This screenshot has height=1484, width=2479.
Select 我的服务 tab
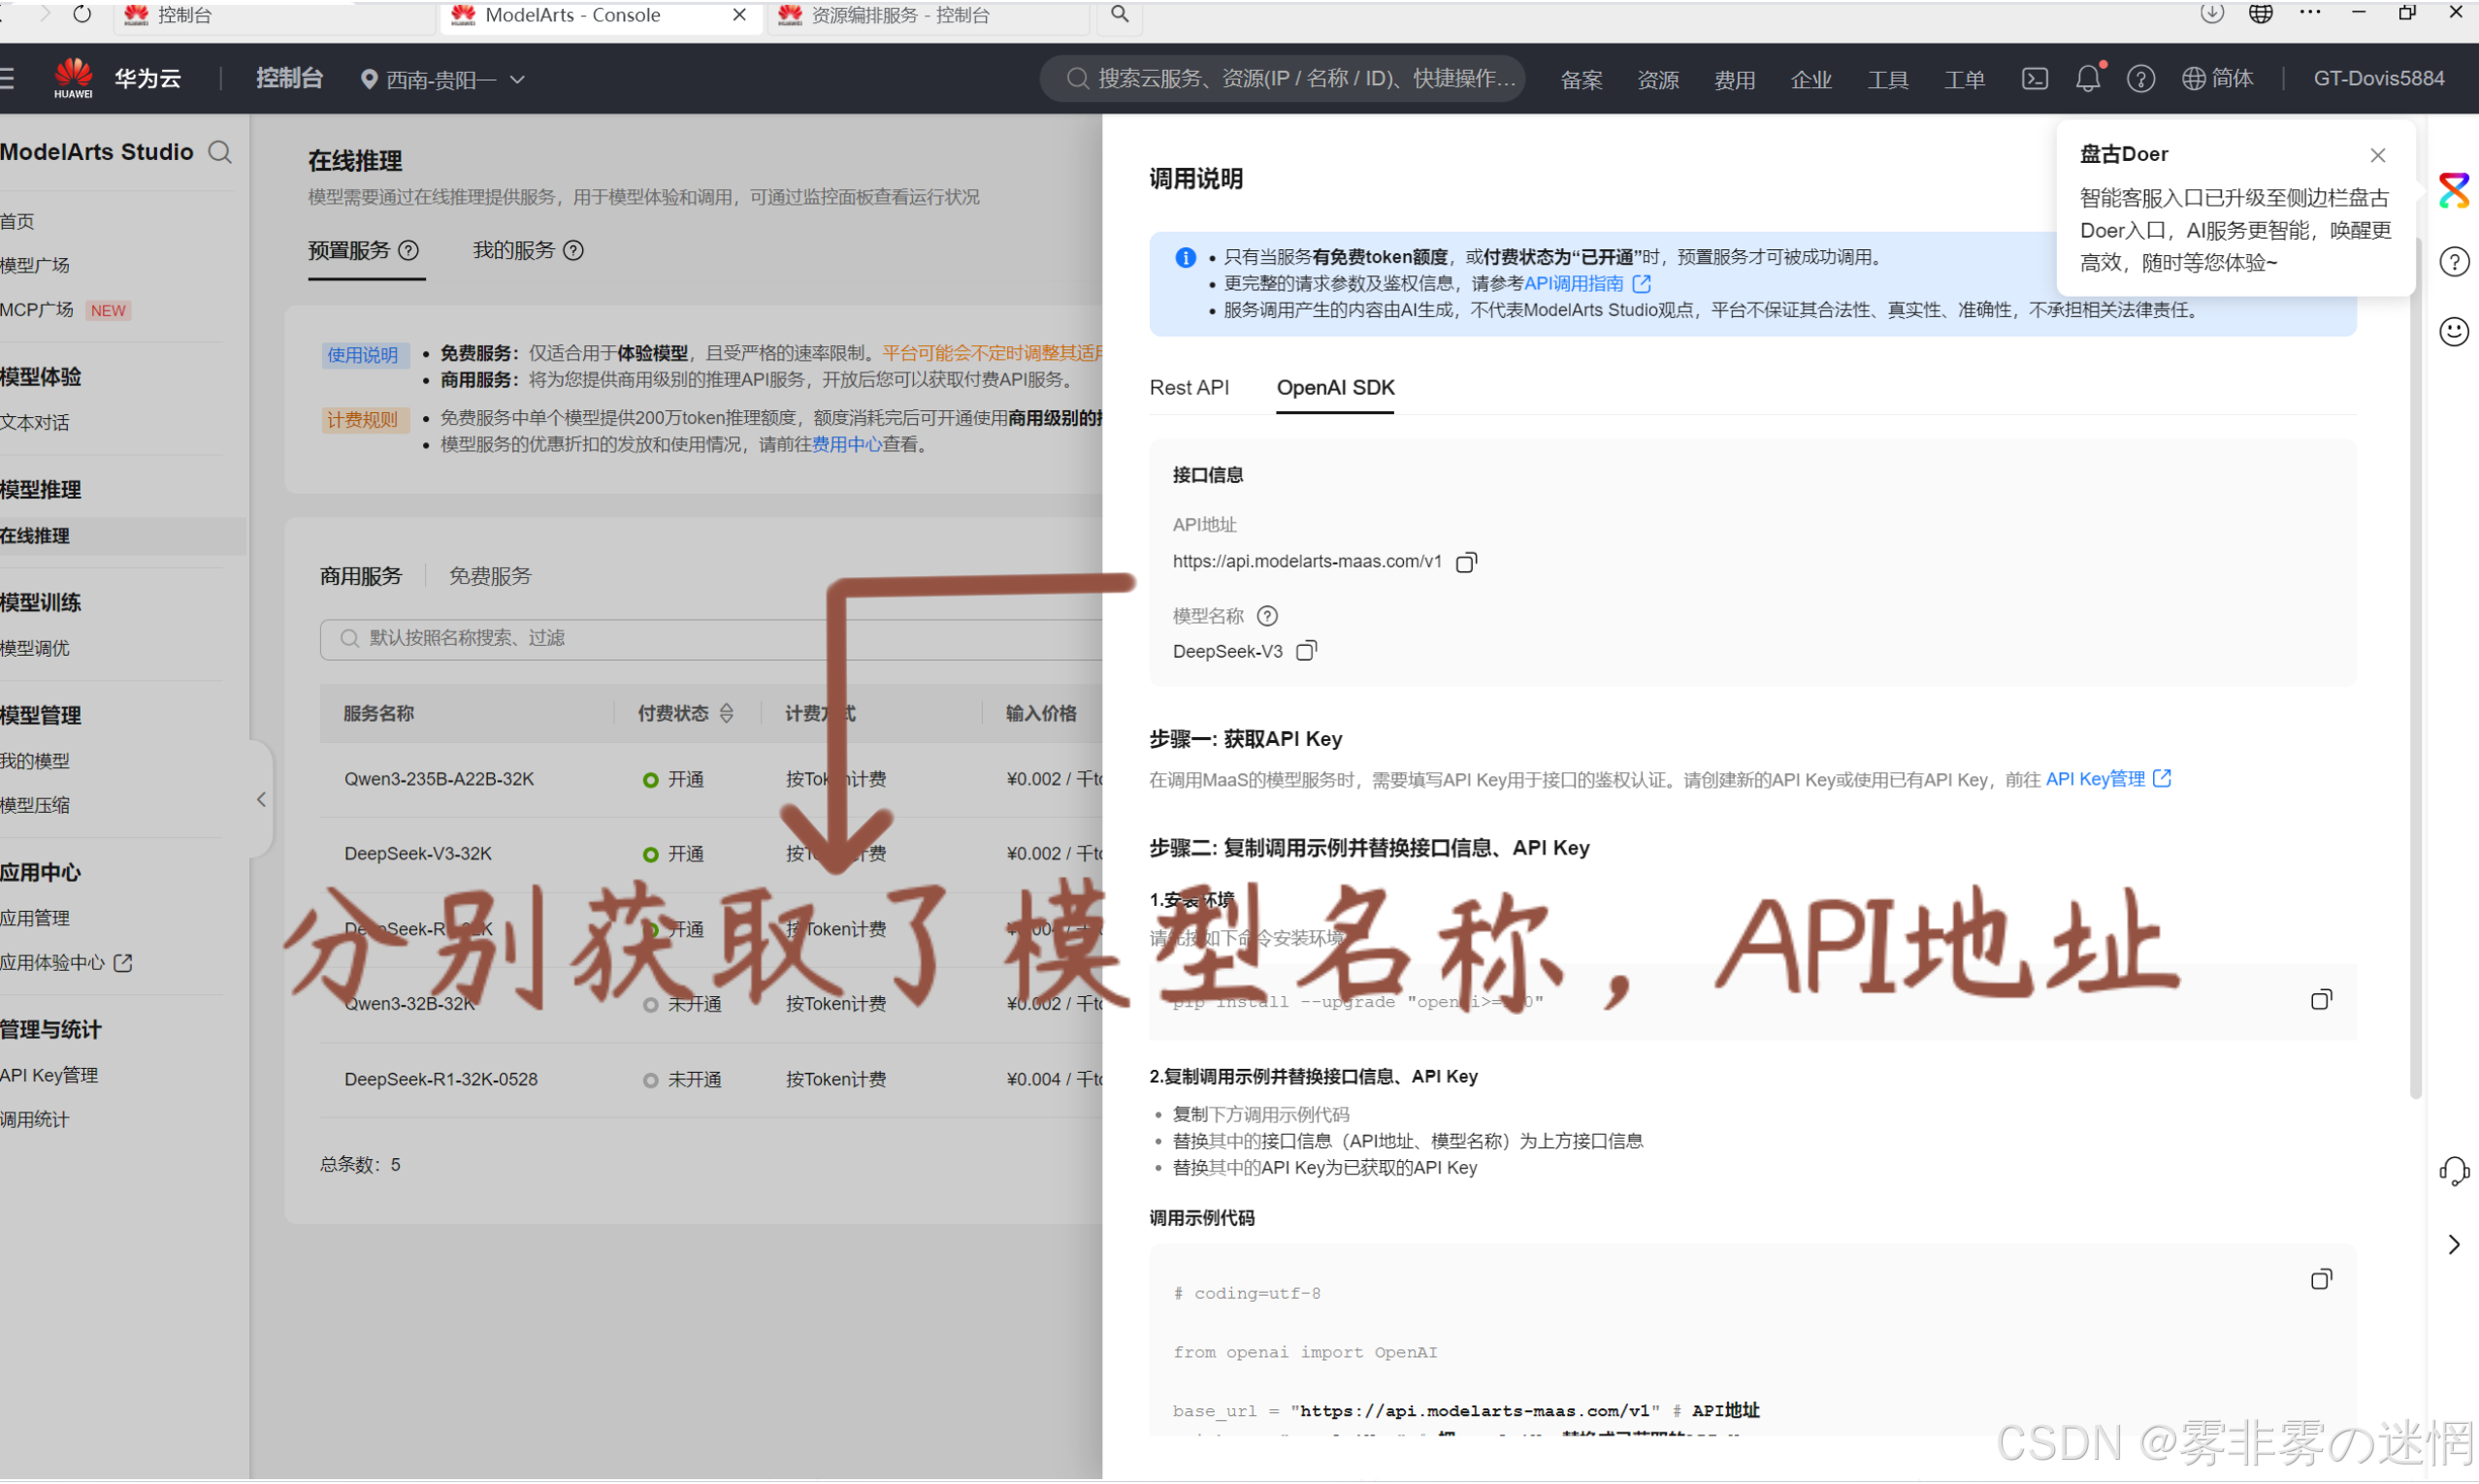coord(513,251)
